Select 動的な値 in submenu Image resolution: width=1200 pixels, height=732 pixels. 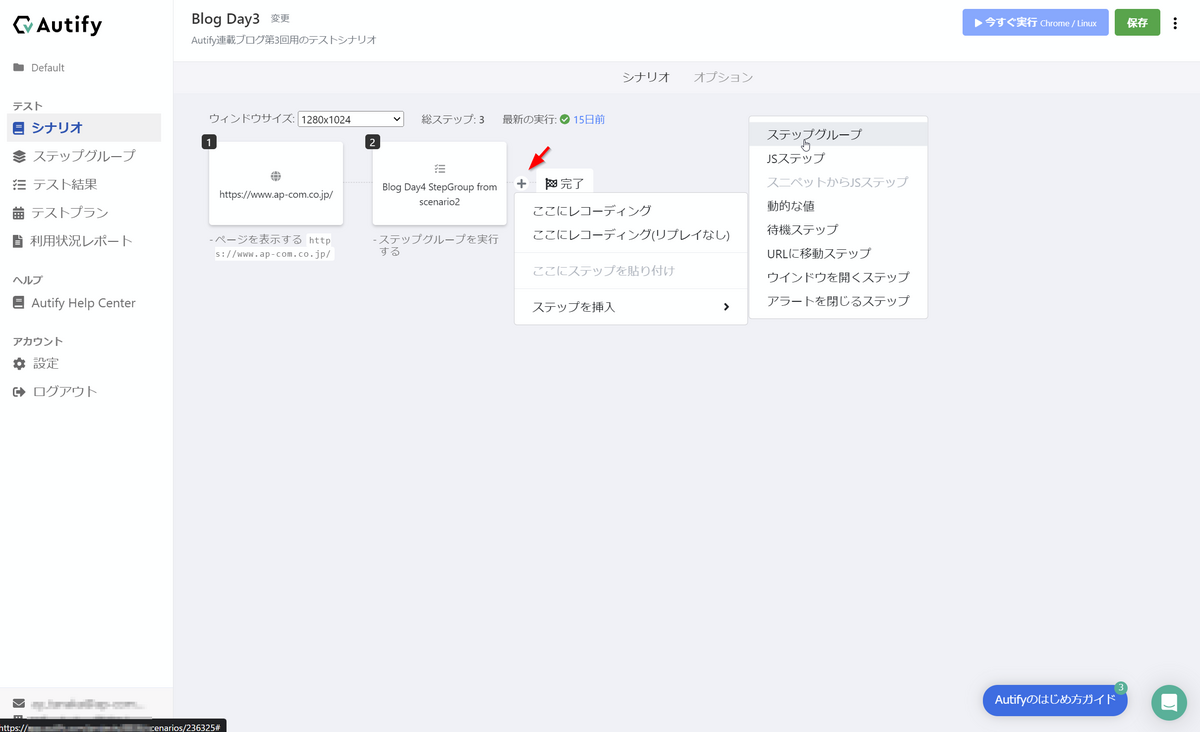point(838,206)
